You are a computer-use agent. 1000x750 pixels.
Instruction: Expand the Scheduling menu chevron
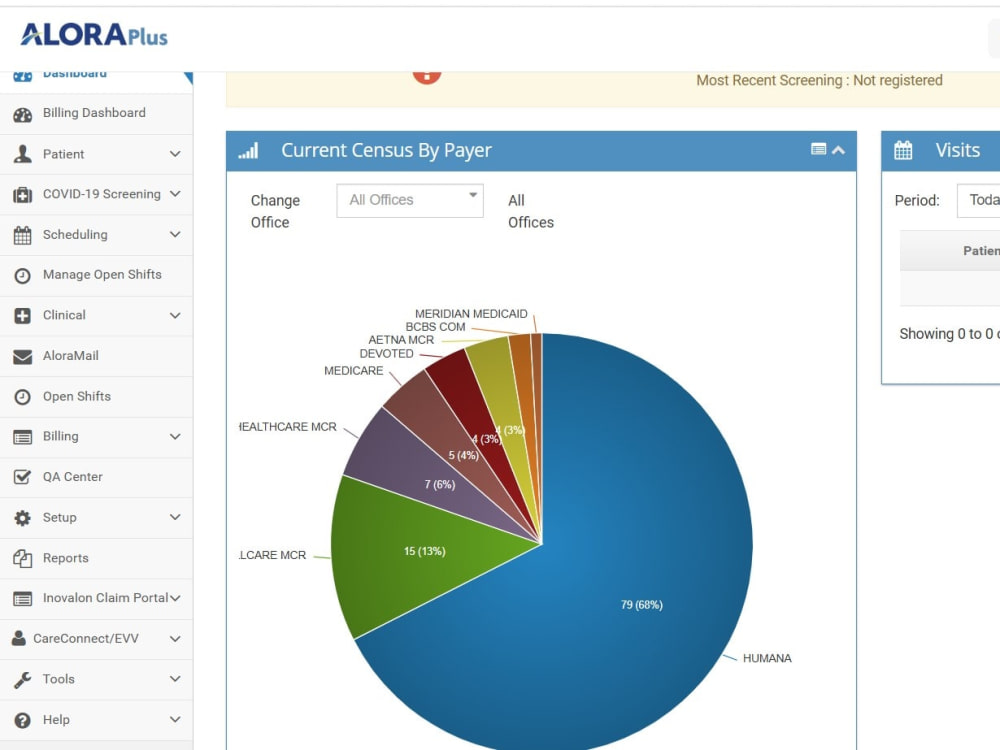coord(175,234)
